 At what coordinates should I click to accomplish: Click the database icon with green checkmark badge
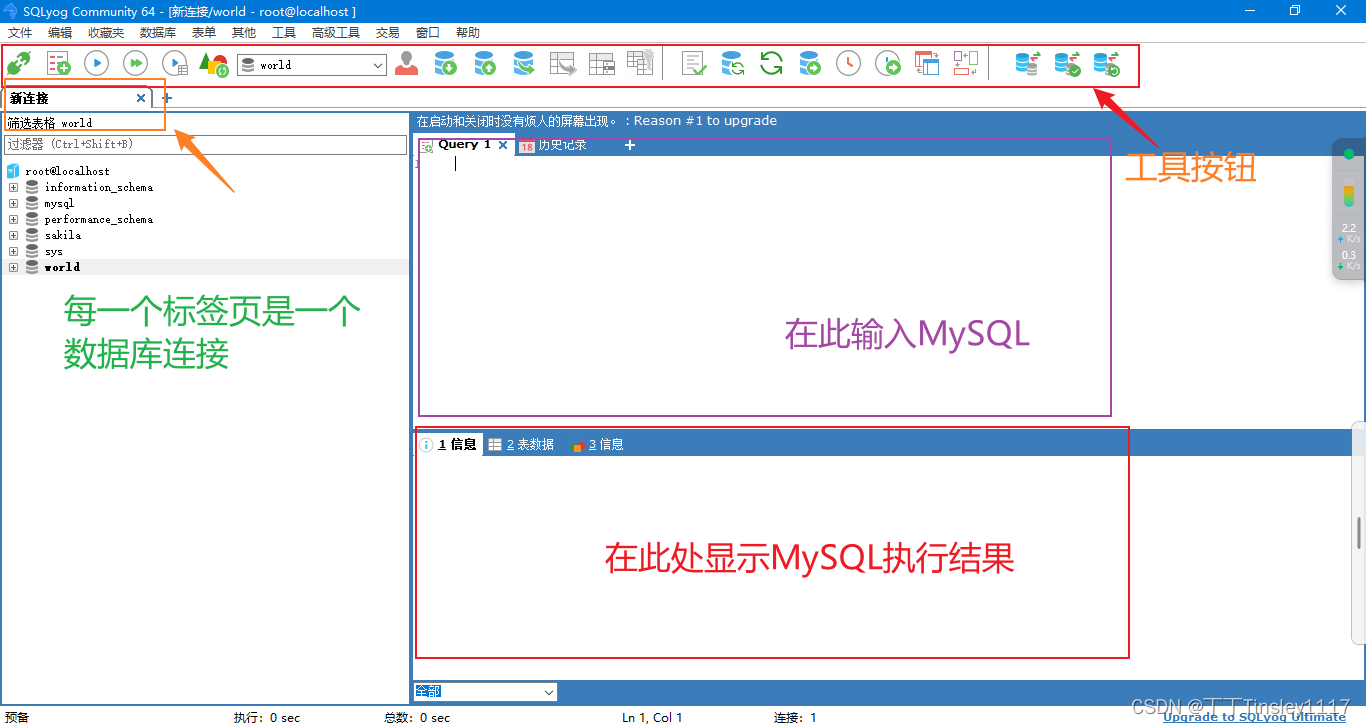tap(1067, 64)
